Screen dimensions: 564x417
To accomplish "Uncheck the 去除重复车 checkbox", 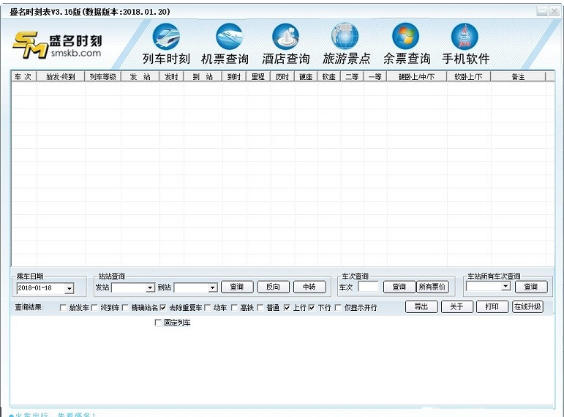I will [163, 308].
